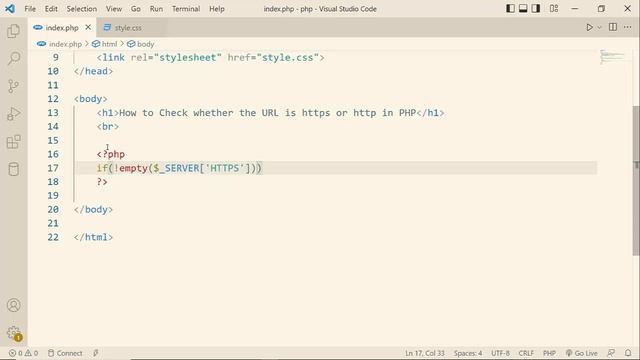Click the h1 heading text on line 13
The width and height of the screenshot is (640, 360).
(267, 113)
